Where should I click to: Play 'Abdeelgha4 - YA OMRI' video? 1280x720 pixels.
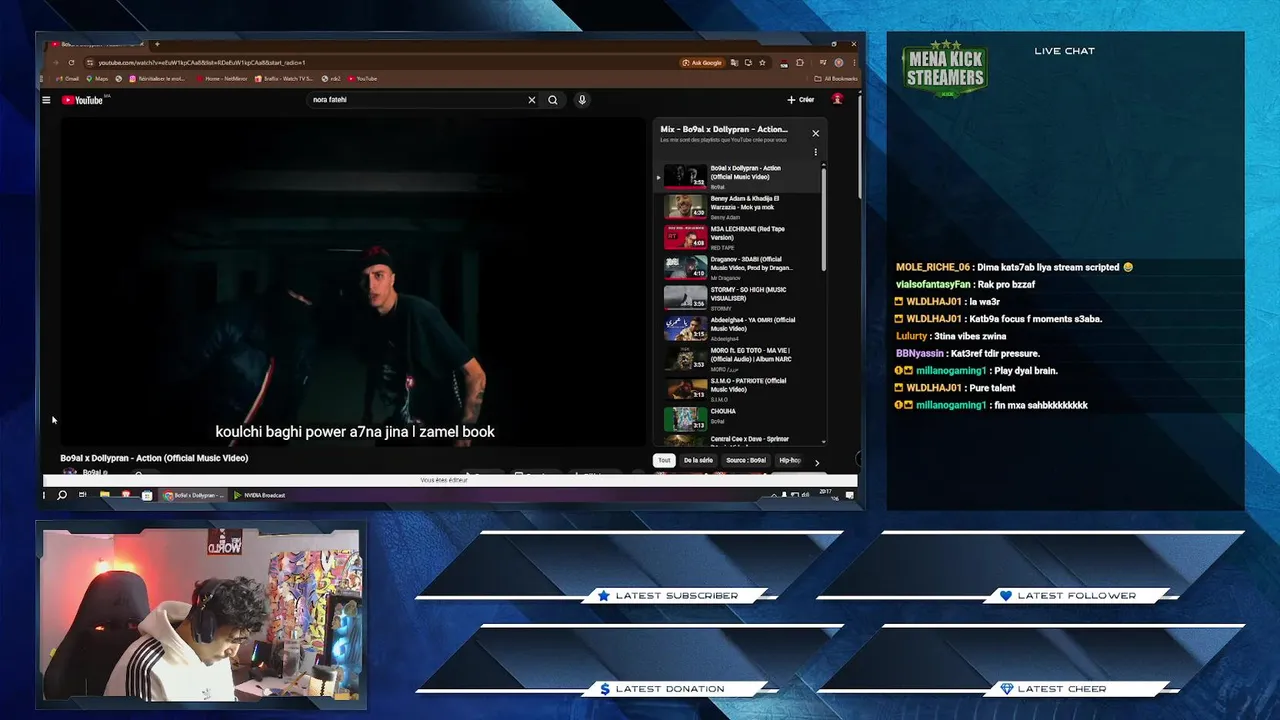tap(738, 328)
